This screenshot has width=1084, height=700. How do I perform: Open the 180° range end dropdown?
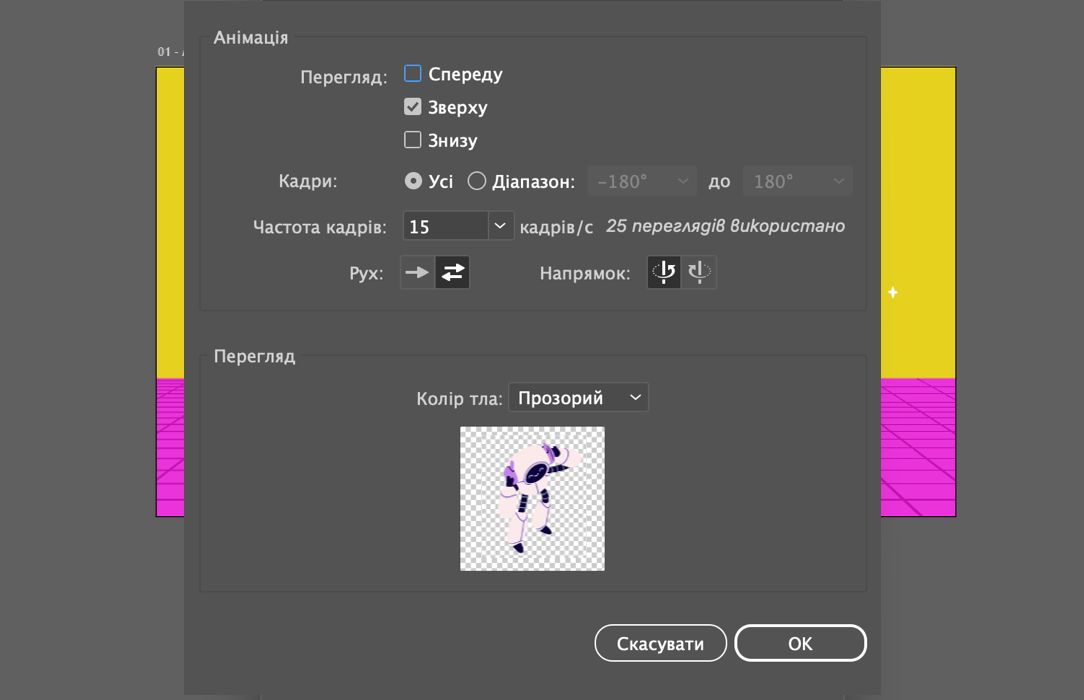pyautogui.click(x=797, y=182)
